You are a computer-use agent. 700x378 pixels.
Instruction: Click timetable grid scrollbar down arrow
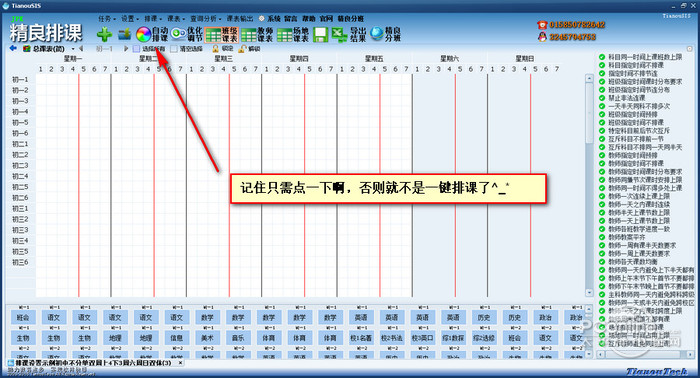point(589,293)
